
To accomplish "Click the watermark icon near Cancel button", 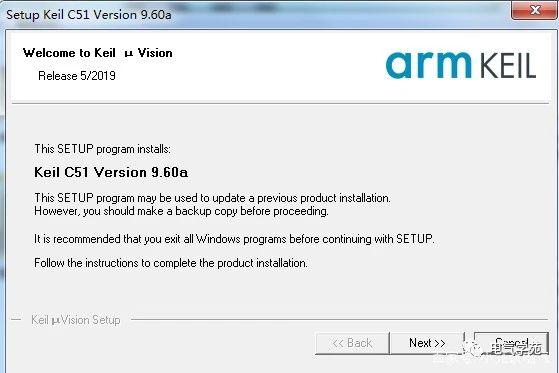I will coord(476,348).
